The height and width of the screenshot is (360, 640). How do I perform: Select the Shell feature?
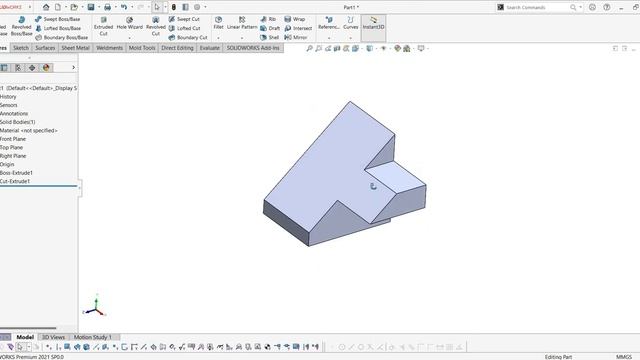tap(269, 37)
